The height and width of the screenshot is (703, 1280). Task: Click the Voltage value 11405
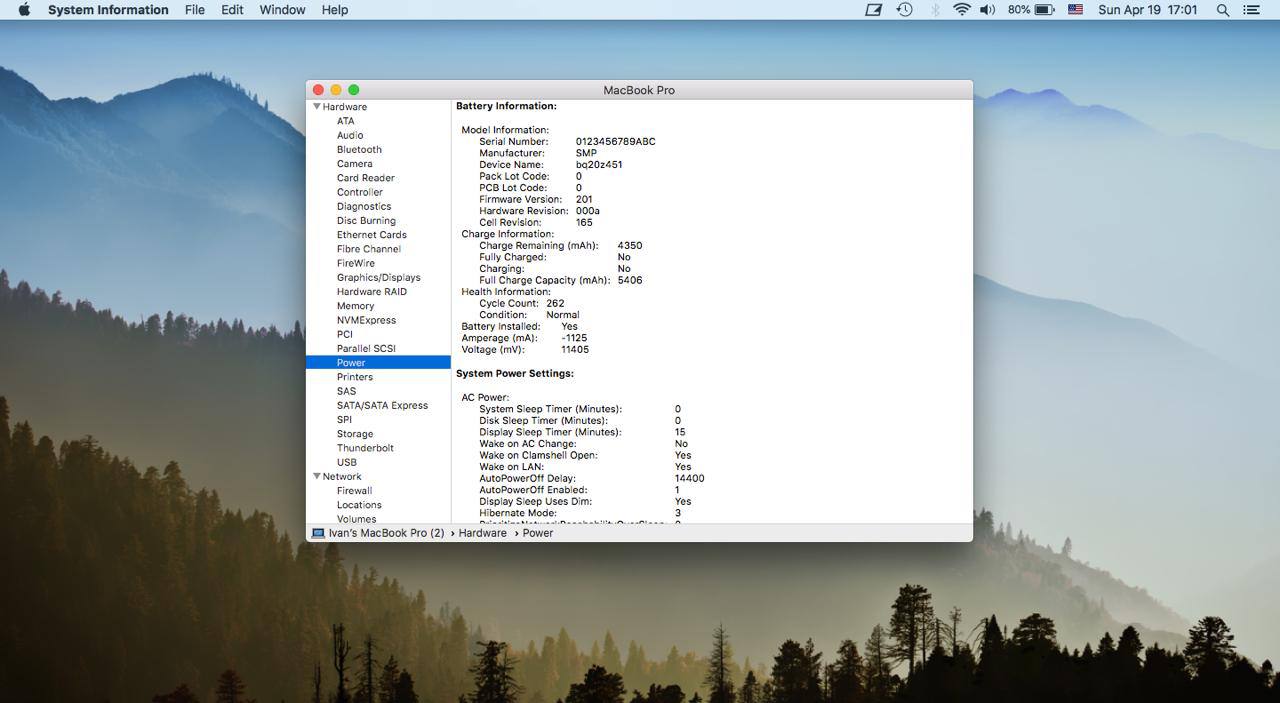click(575, 350)
